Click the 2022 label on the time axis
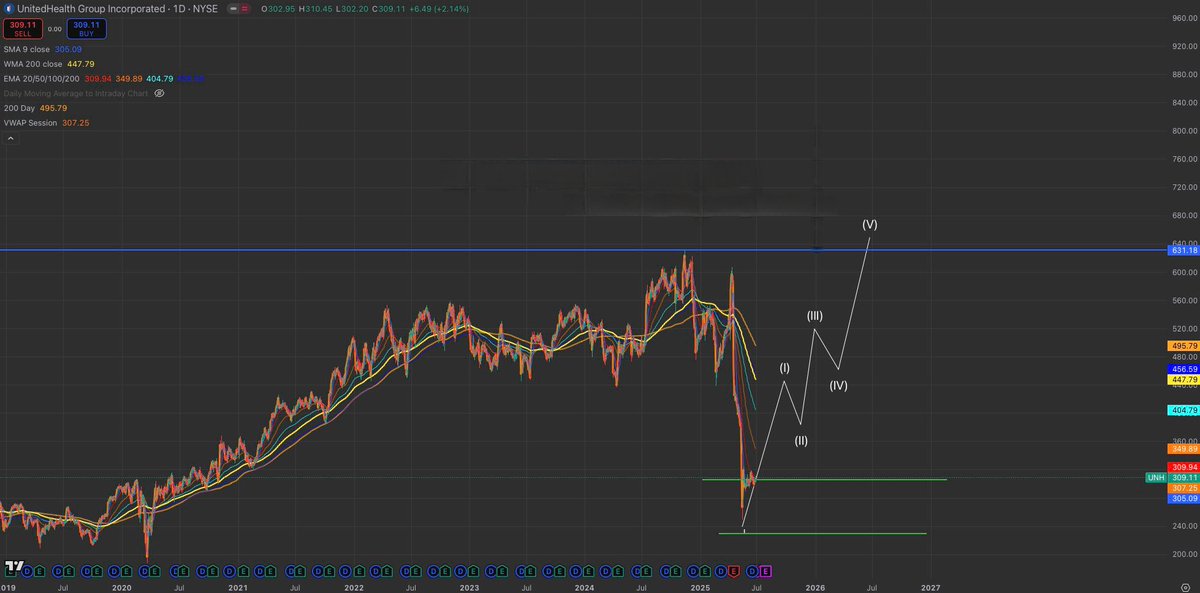The height and width of the screenshot is (593, 1200). click(x=353, y=588)
